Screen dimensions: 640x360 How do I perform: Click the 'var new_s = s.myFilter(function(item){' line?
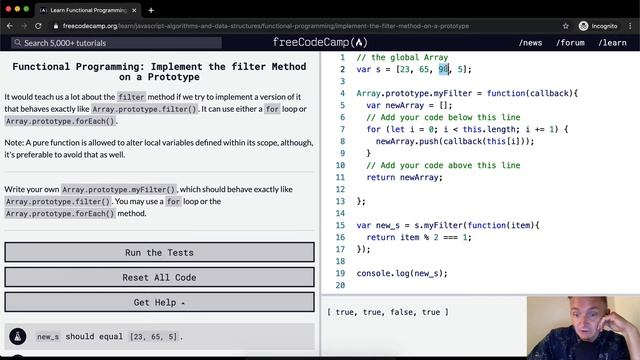[448, 225]
